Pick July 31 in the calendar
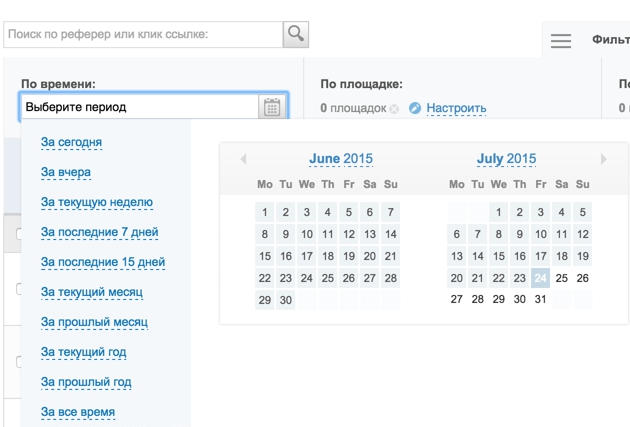This screenshot has height=427, width=630. click(x=540, y=299)
